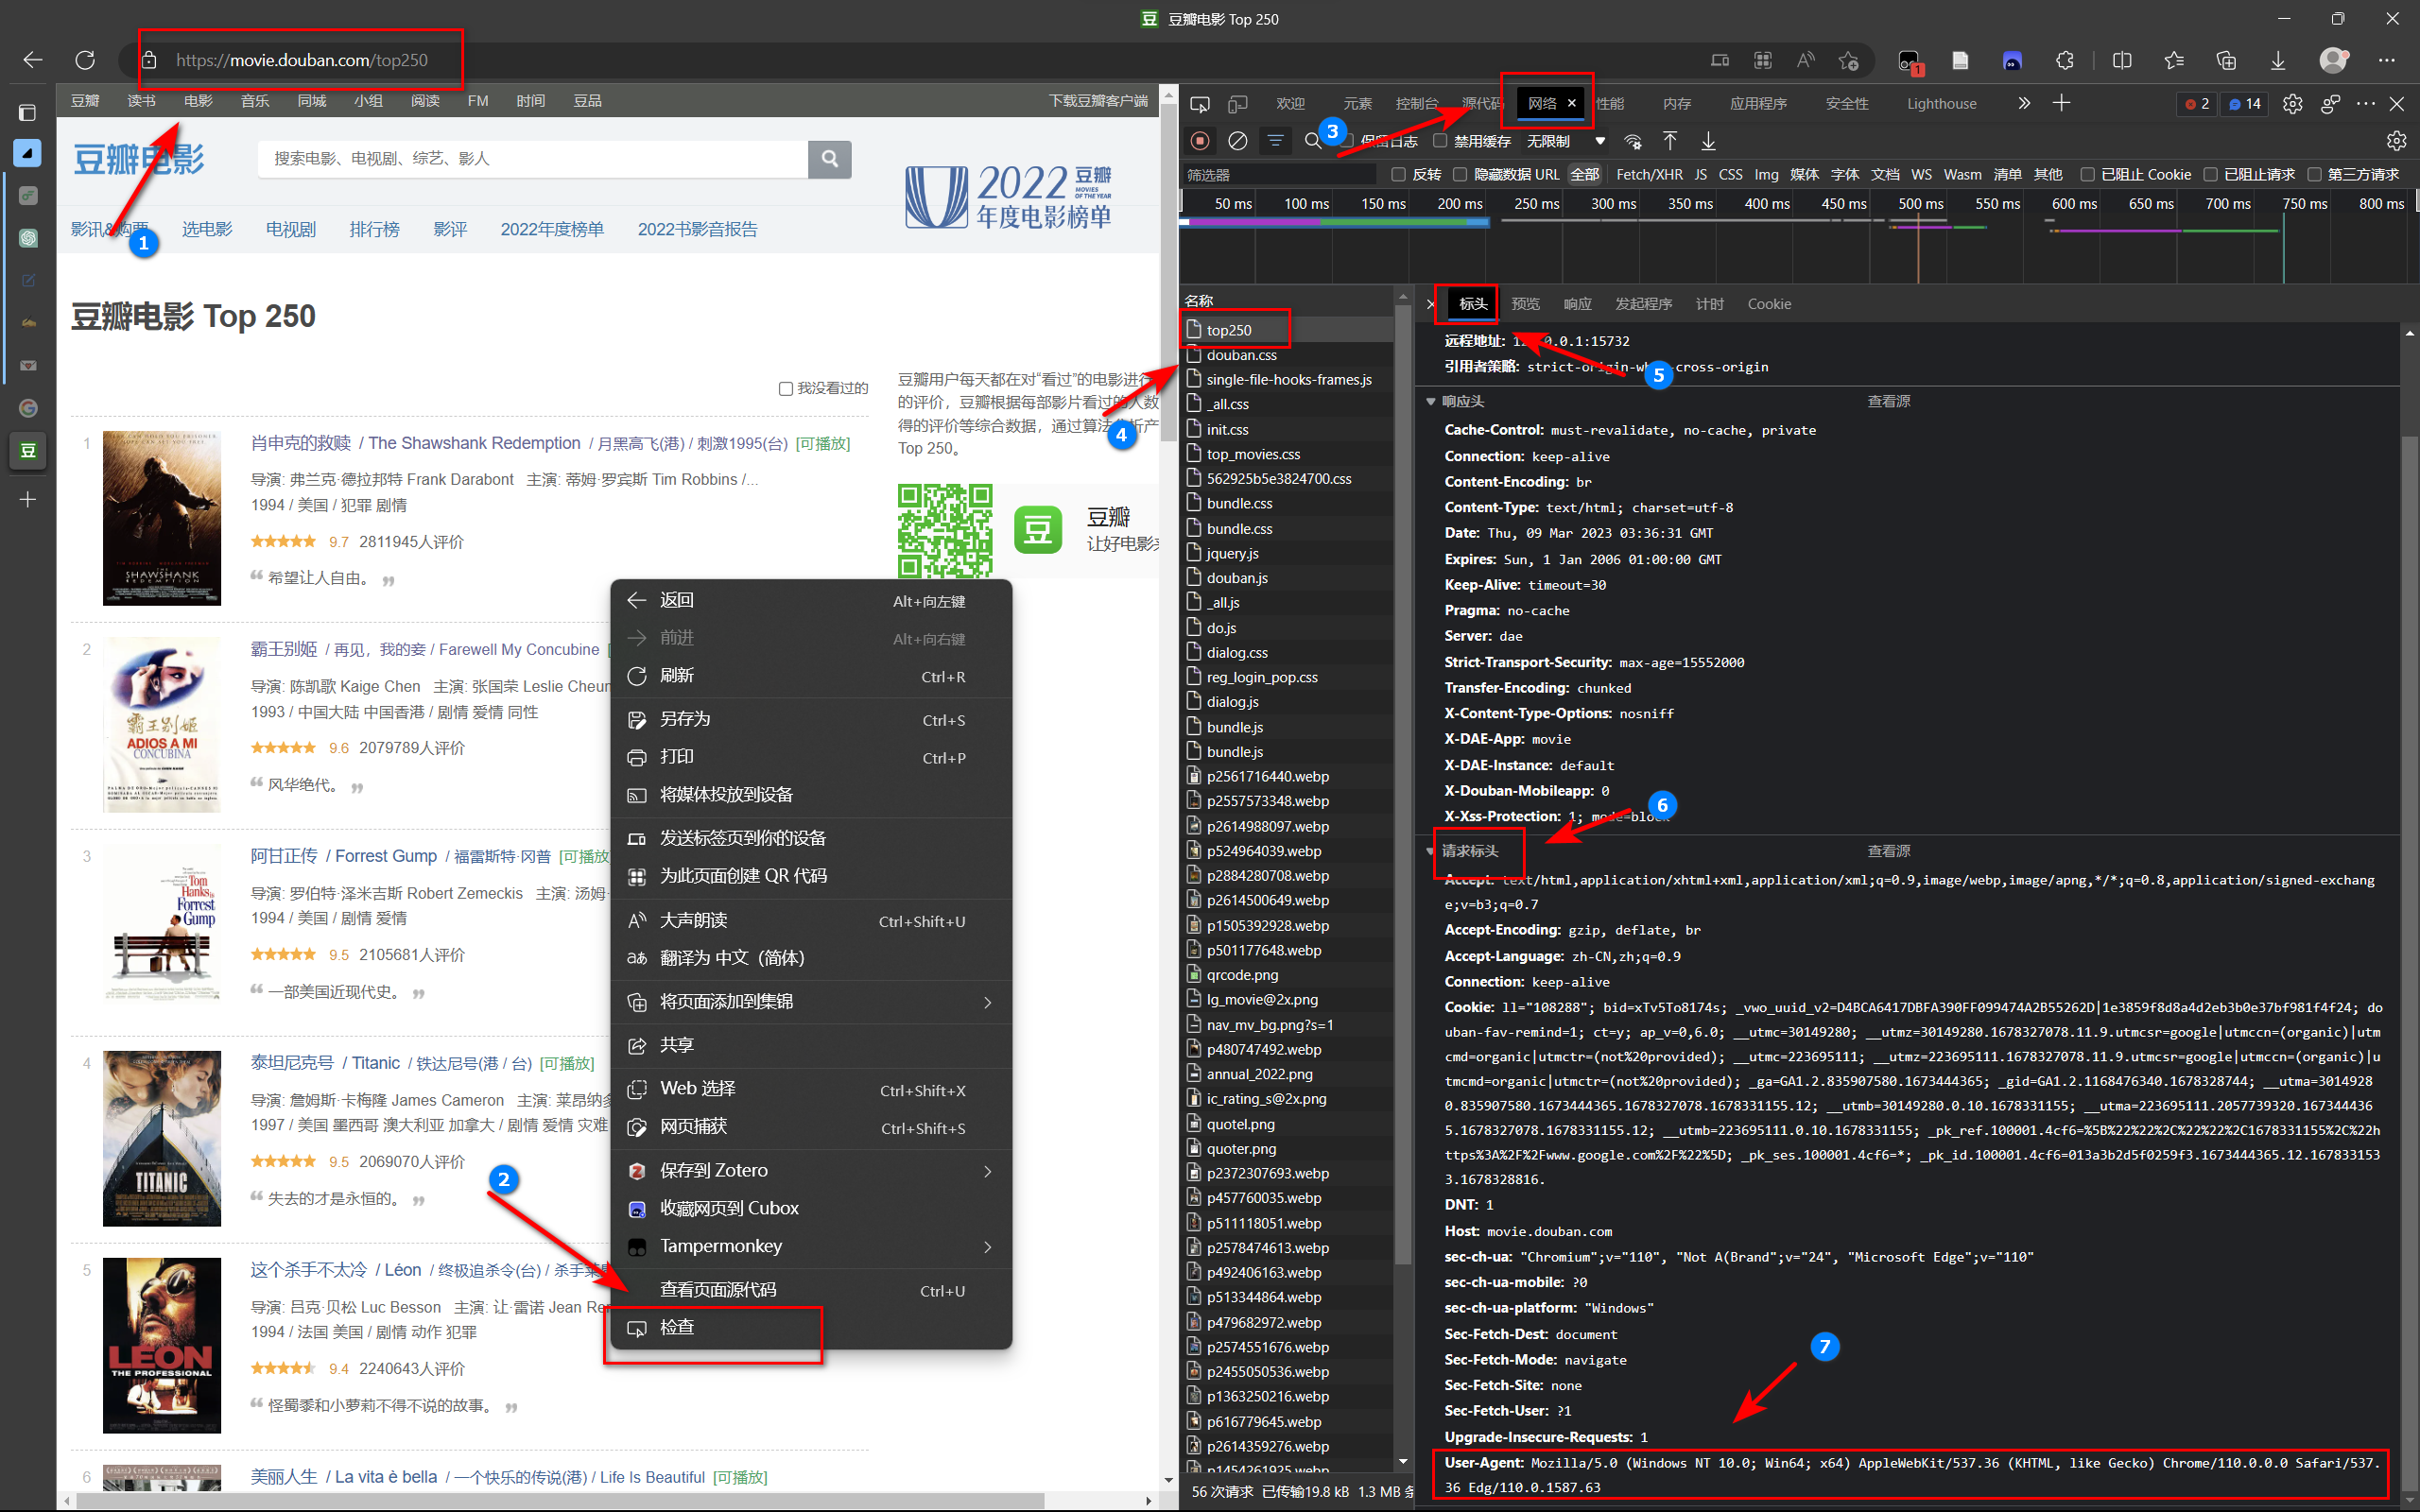Click the Douban search input field

[532, 159]
